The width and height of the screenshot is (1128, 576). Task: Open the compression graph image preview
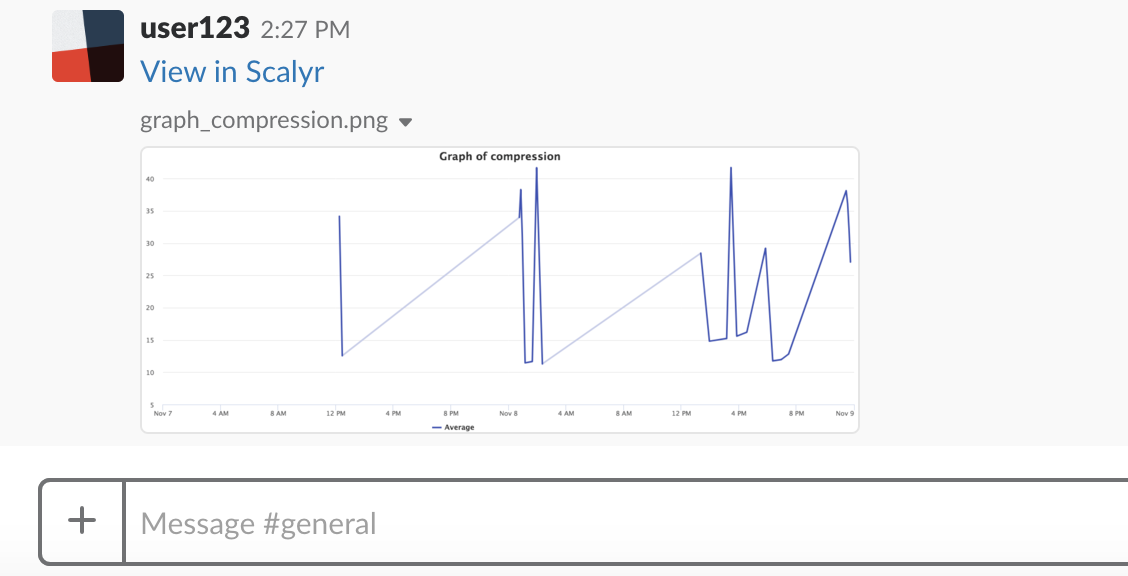pos(500,290)
